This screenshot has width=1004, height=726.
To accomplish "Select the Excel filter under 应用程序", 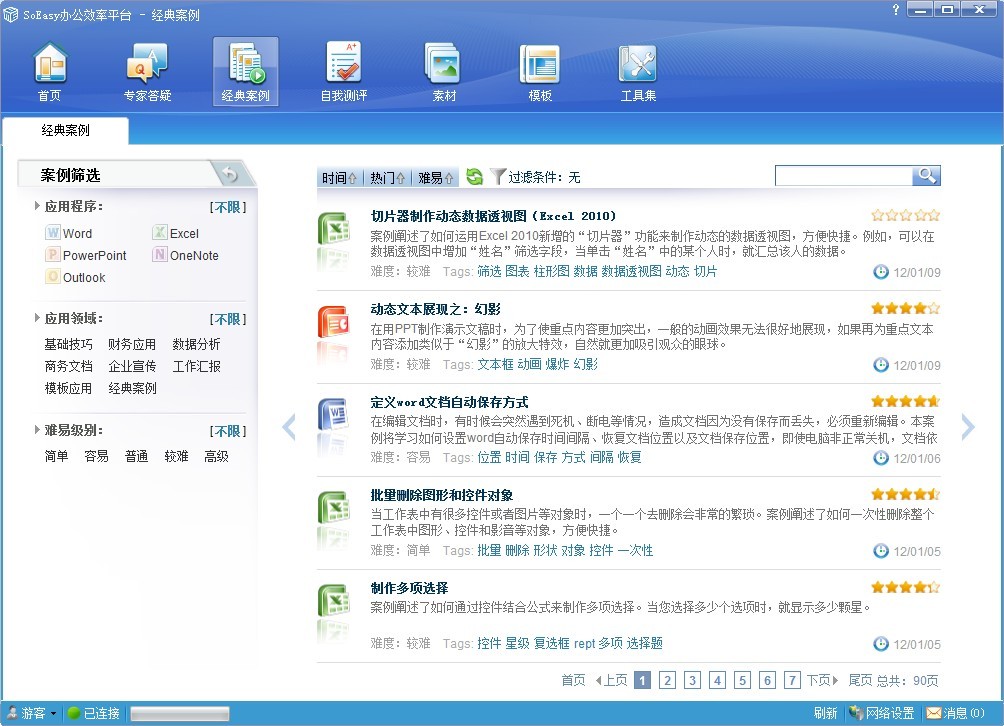I will (x=175, y=233).
